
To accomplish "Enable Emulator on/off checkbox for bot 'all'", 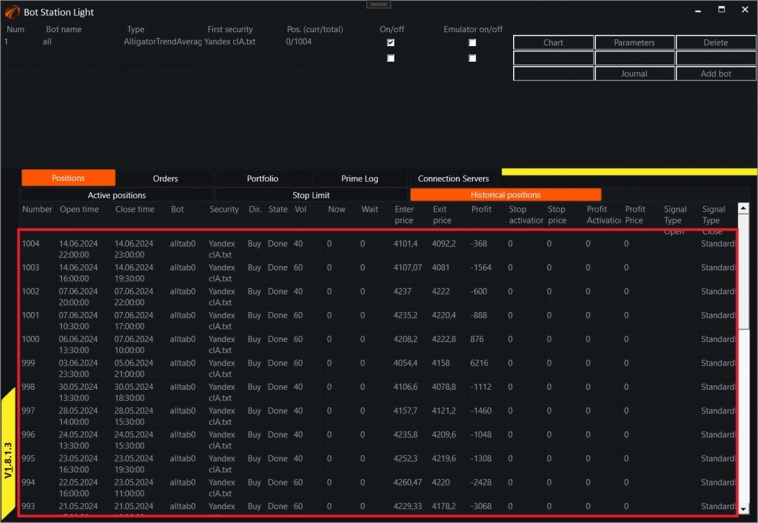I will (472, 43).
